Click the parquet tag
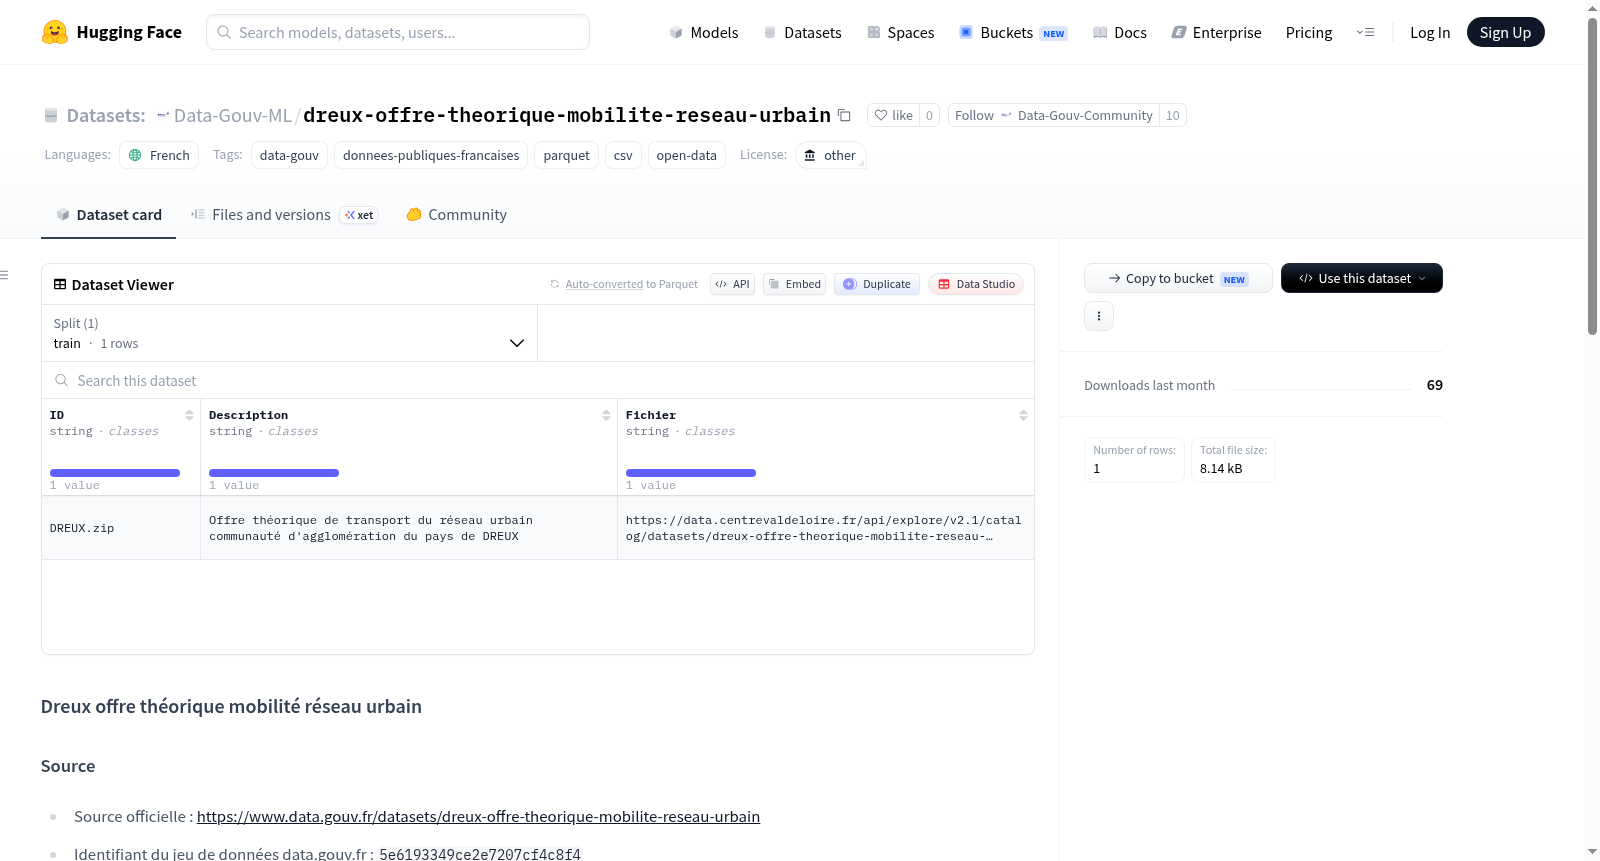Screen dimensions: 1600x861 566,155
